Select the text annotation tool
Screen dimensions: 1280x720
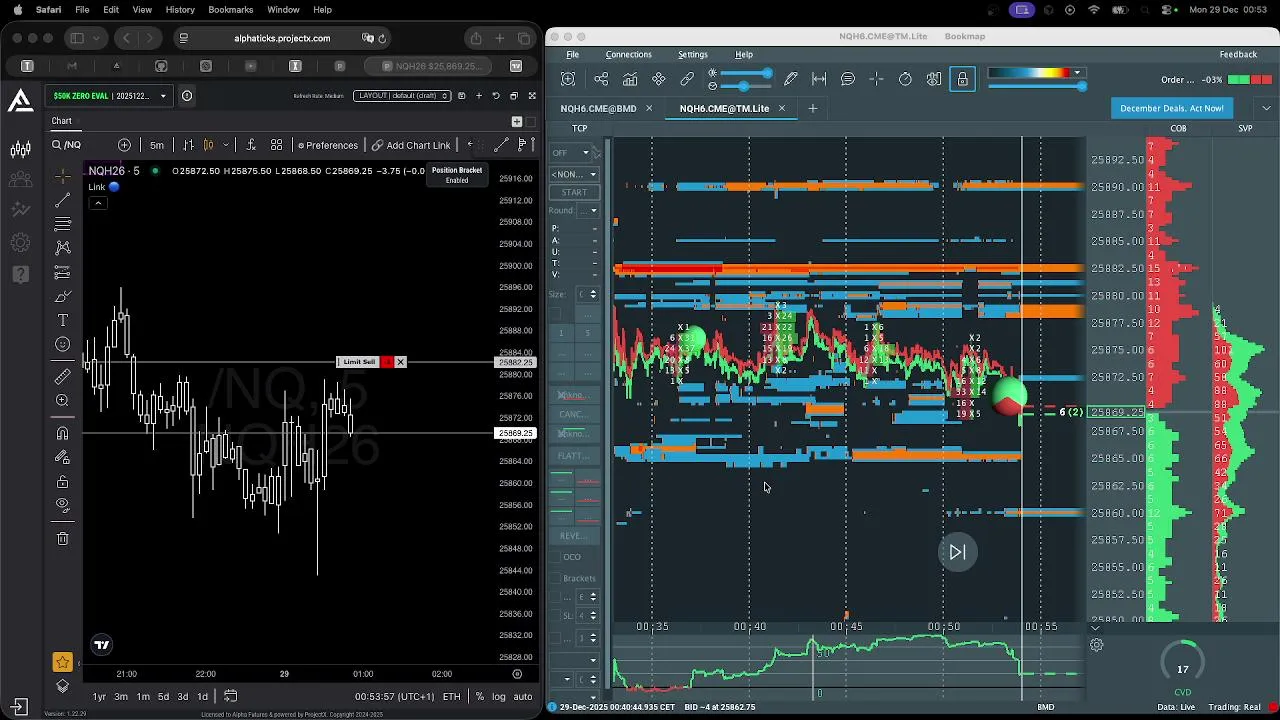[x=62, y=320]
